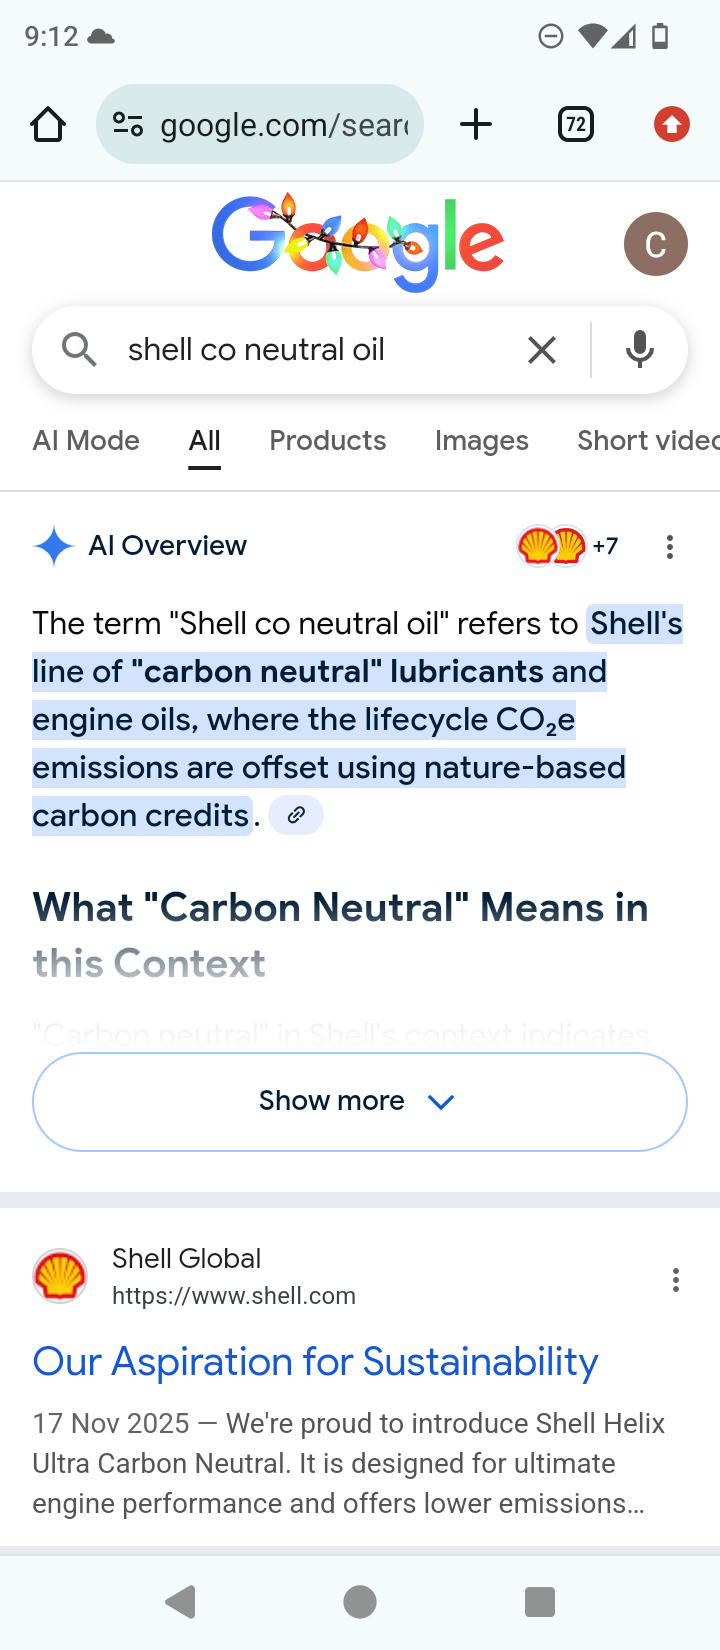
Task: Switch to the AI Mode tab
Action: [x=86, y=441]
